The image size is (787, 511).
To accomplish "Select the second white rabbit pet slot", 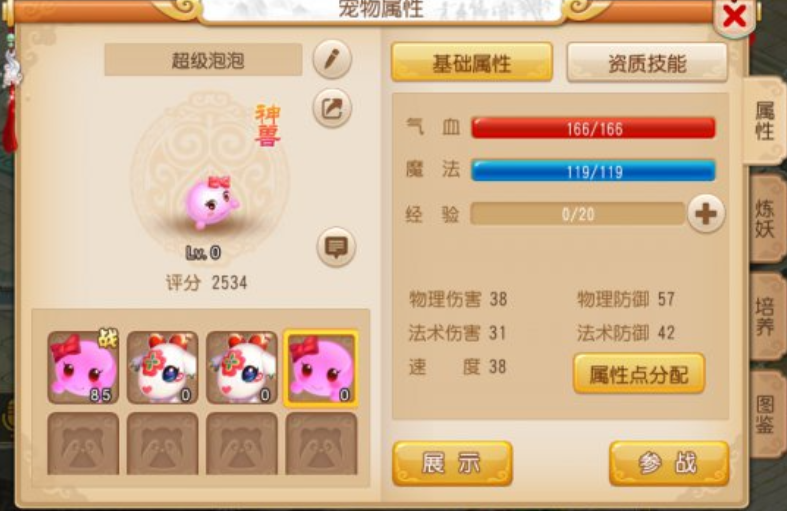I will pyautogui.click(x=242, y=367).
